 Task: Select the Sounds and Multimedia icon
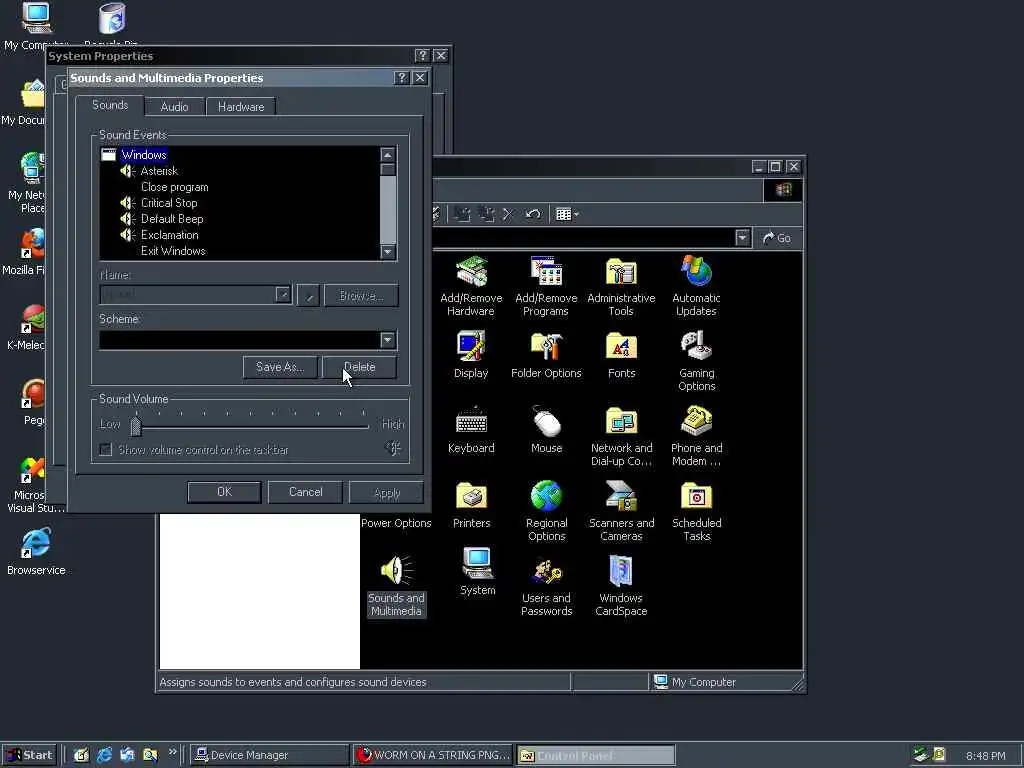396,586
